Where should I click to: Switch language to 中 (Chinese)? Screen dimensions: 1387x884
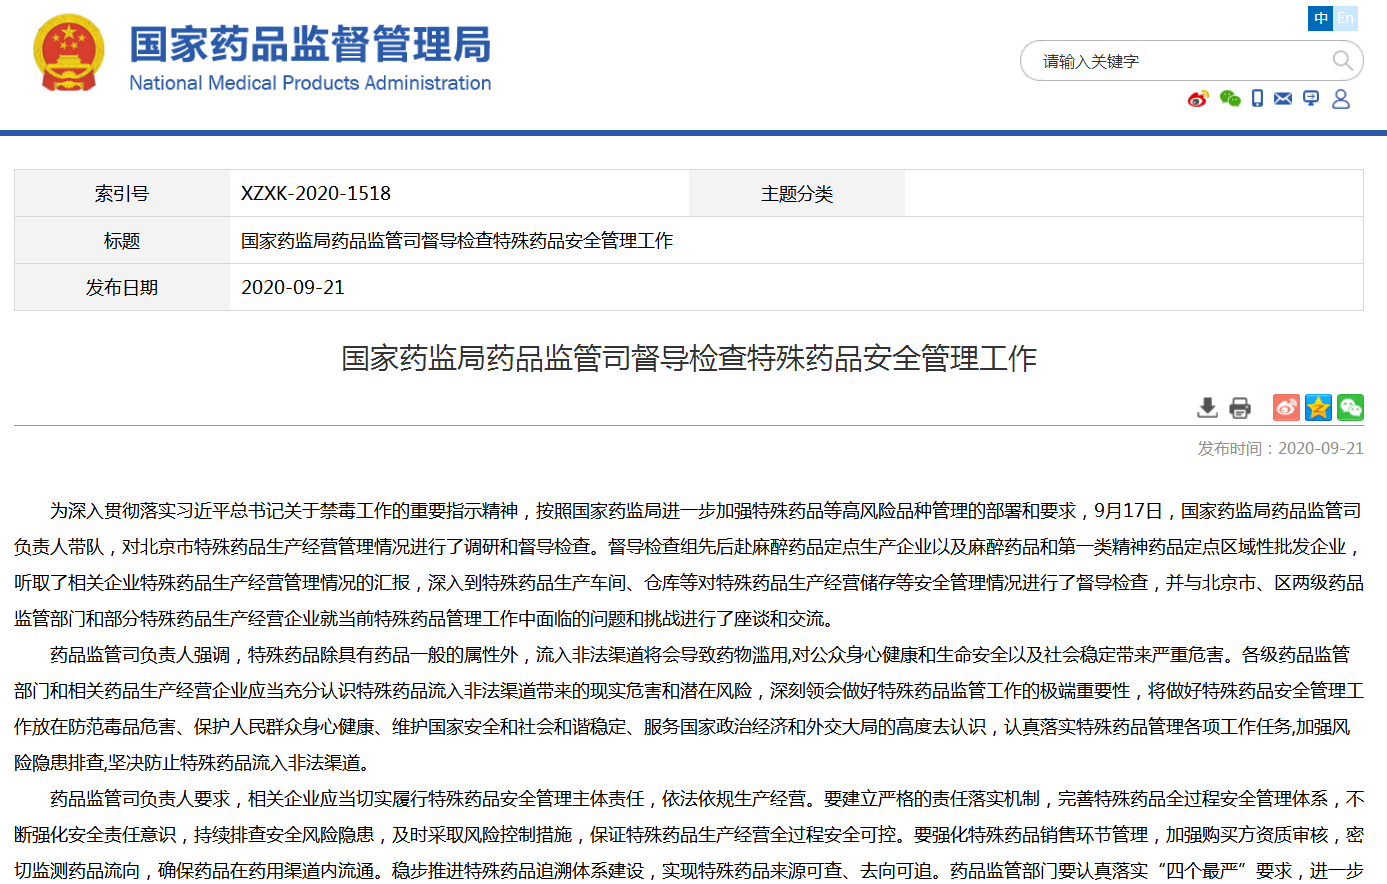pyautogui.click(x=1321, y=18)
